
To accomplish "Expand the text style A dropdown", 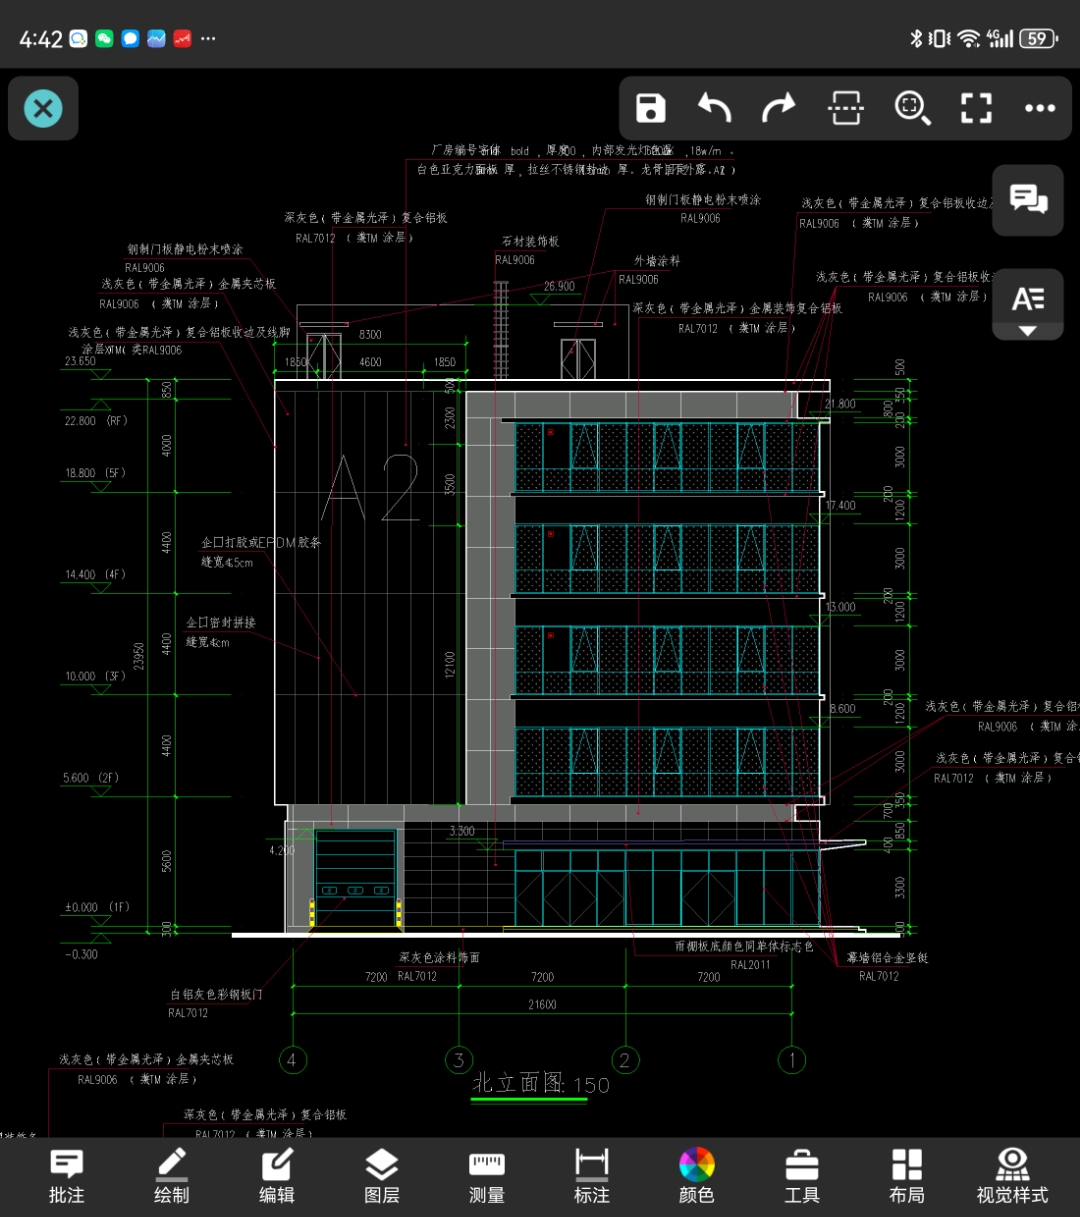I will 1028,305.
